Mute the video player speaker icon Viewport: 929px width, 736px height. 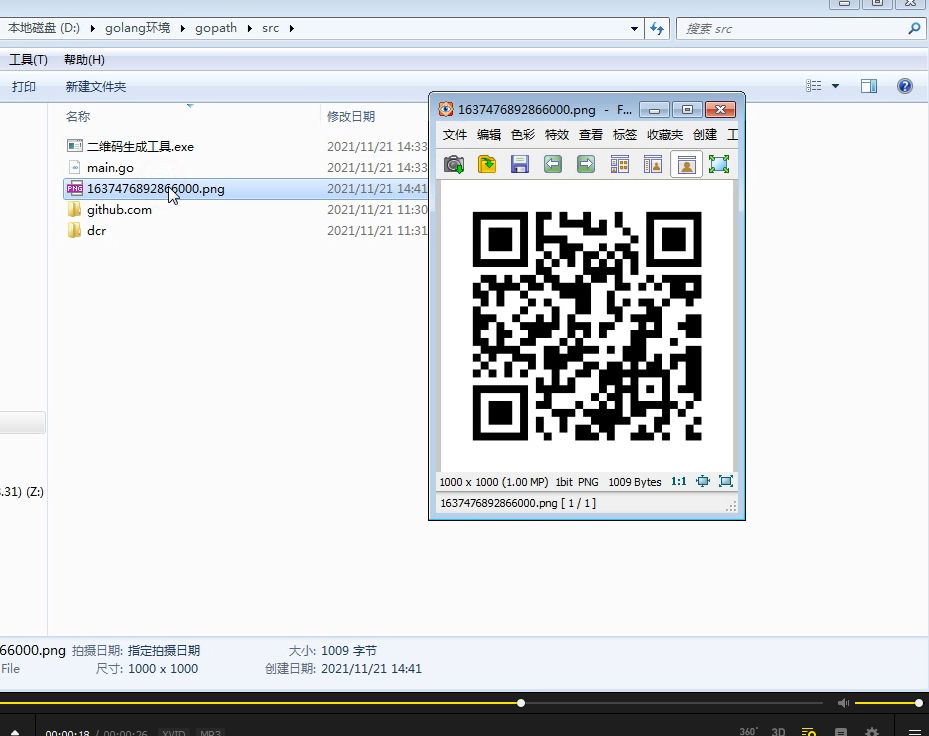(843, 703)
